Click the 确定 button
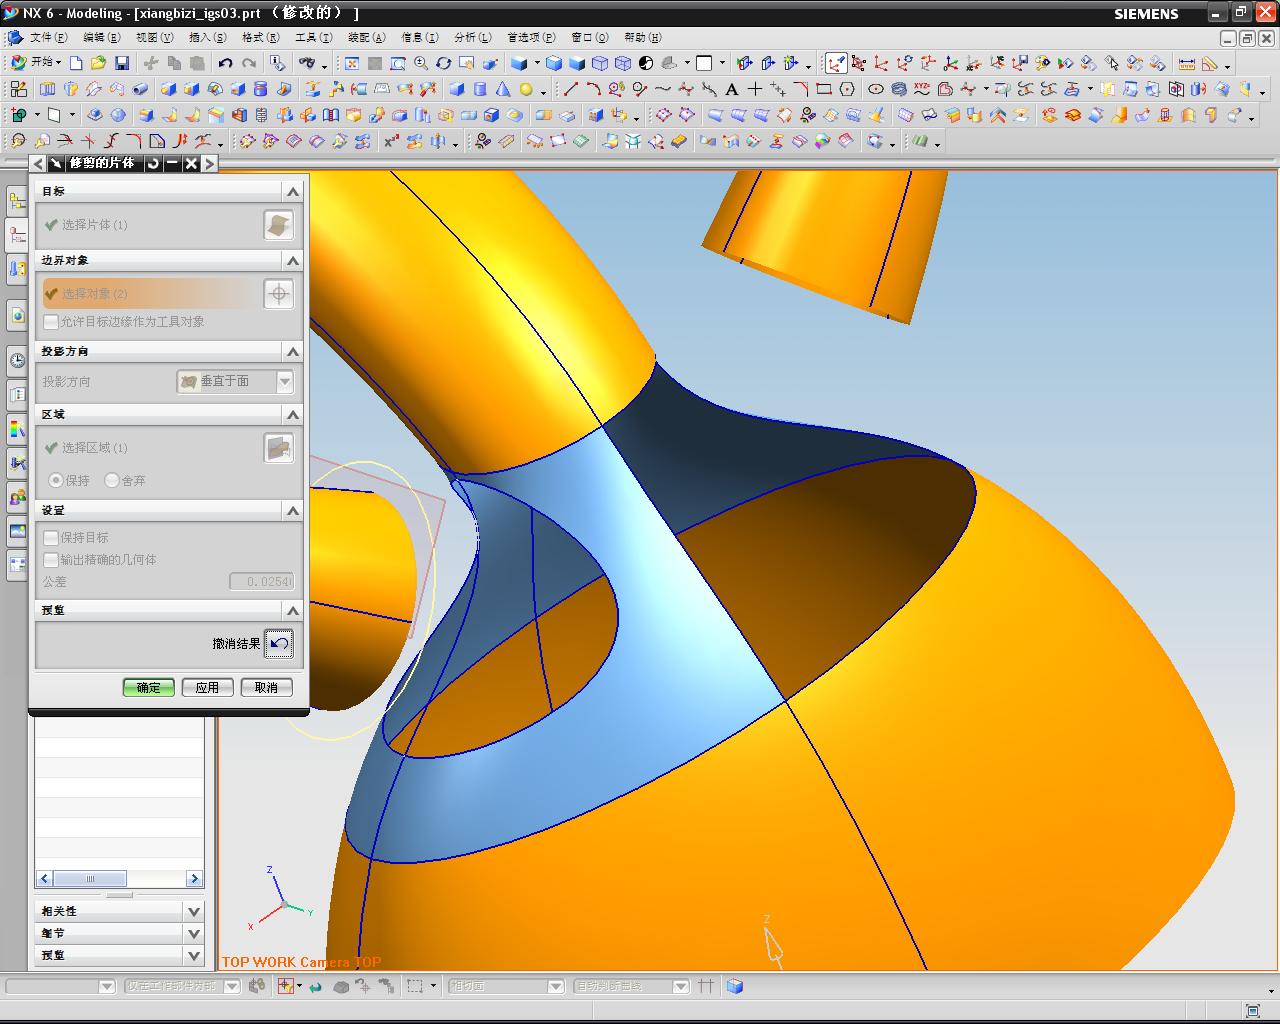Viewport: 1280px width, 1024px height. [x=148, y=687]
